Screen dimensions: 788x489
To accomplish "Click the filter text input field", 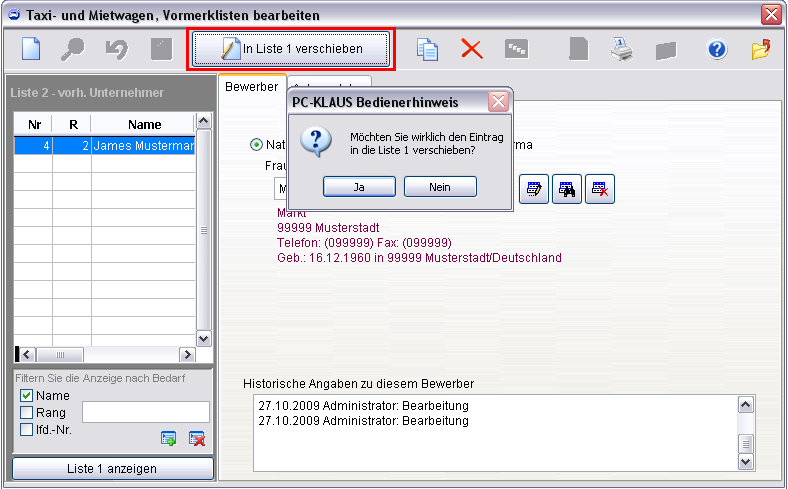I will pos(146,412).
